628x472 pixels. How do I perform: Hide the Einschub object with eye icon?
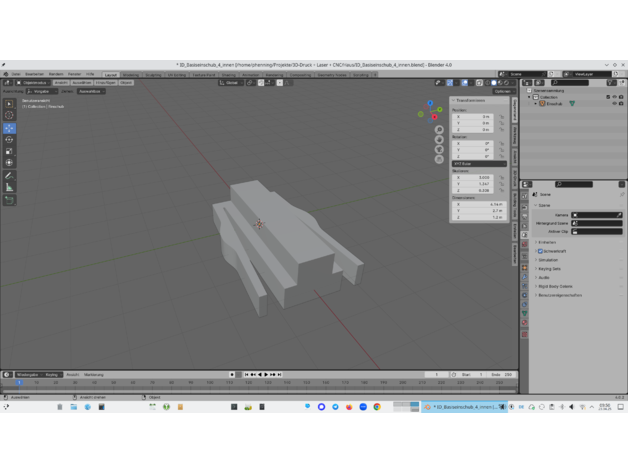coord(614,104)
